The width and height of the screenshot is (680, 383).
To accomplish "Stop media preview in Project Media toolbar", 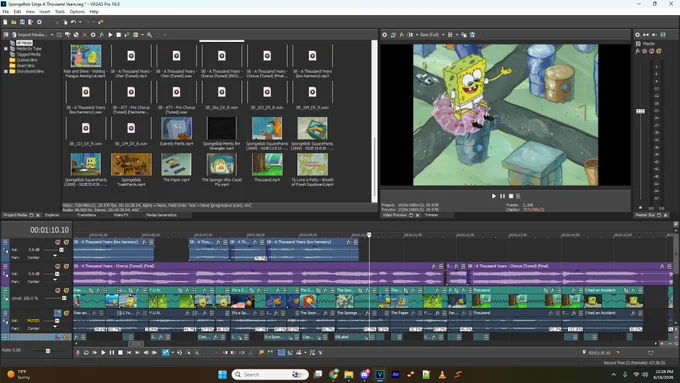I will [x=118, y=35].
